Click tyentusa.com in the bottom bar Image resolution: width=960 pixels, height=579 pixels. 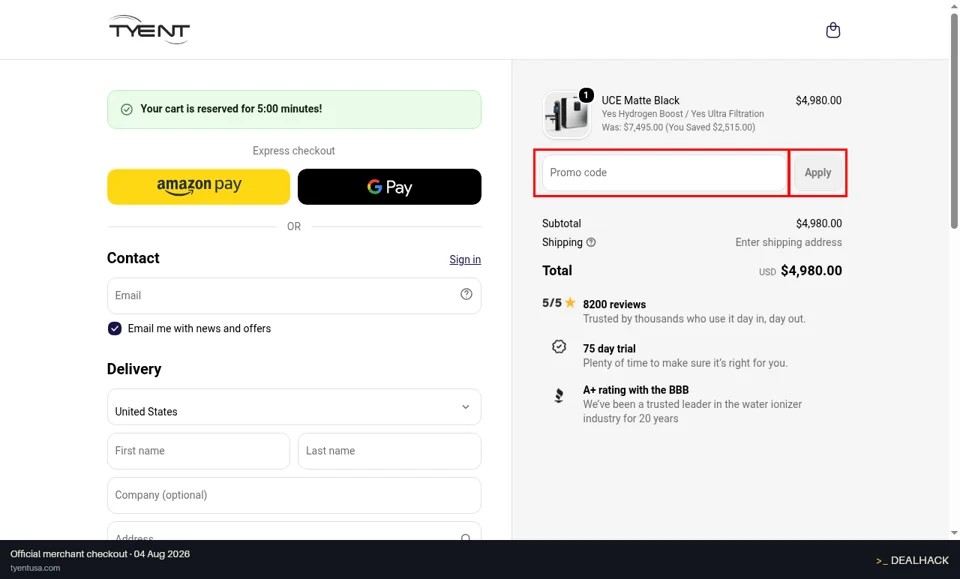[35, 568]
